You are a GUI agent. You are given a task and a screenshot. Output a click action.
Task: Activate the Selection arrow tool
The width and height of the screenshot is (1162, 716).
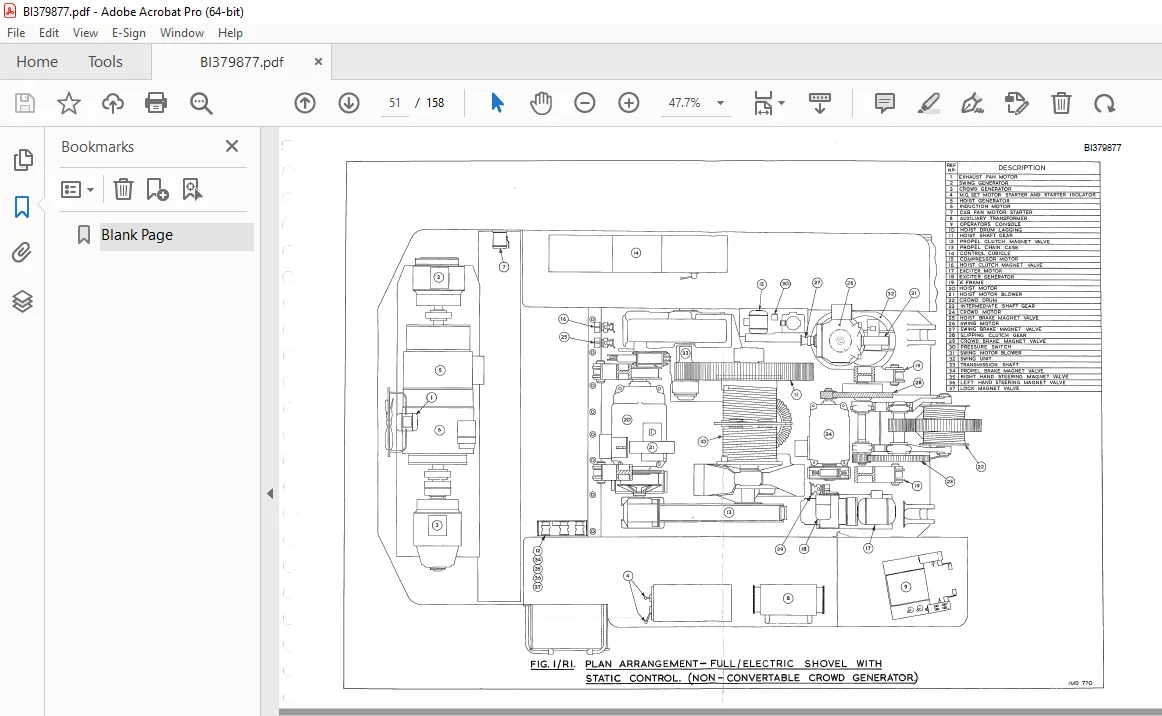tap(497, 103)
